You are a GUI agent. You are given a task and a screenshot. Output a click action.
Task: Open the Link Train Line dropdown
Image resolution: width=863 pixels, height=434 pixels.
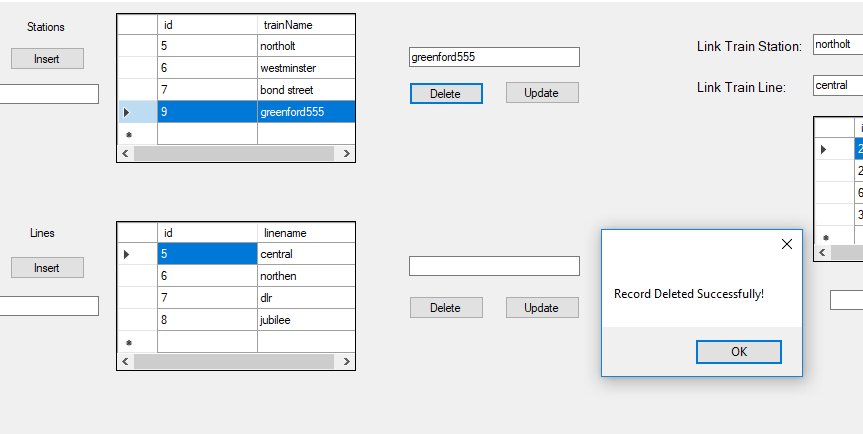(x=838, y=86)
